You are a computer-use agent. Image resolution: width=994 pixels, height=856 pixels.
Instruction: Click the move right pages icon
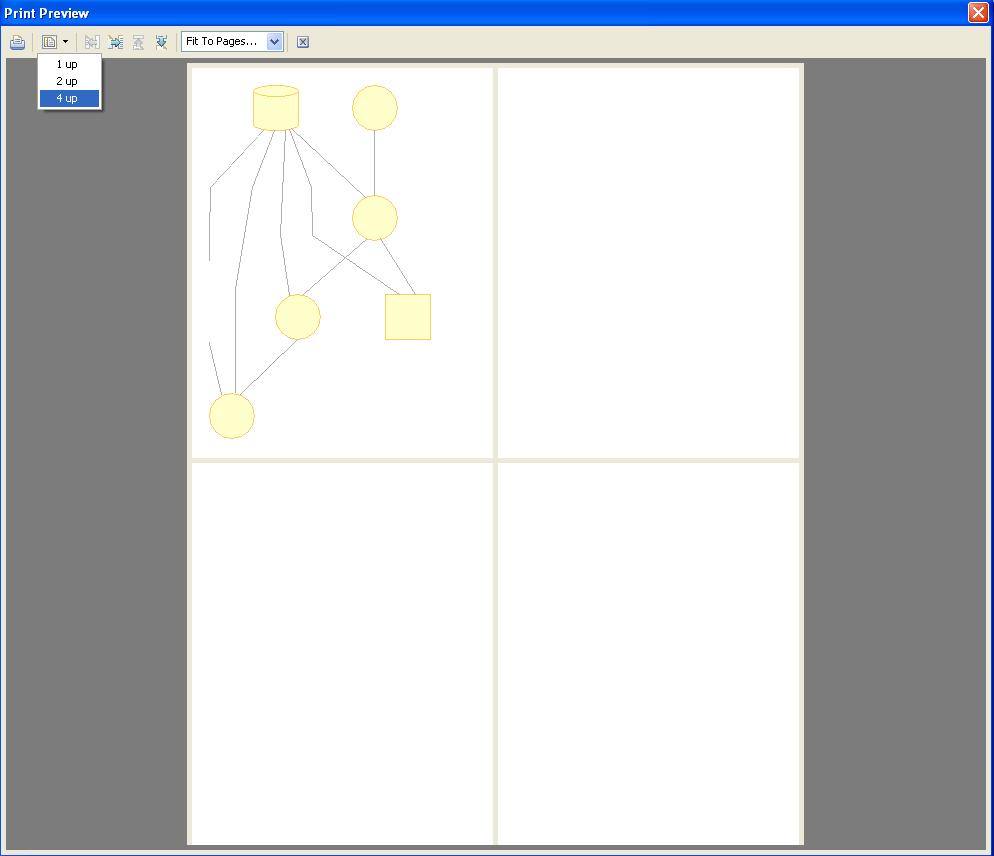coord(115,42)
